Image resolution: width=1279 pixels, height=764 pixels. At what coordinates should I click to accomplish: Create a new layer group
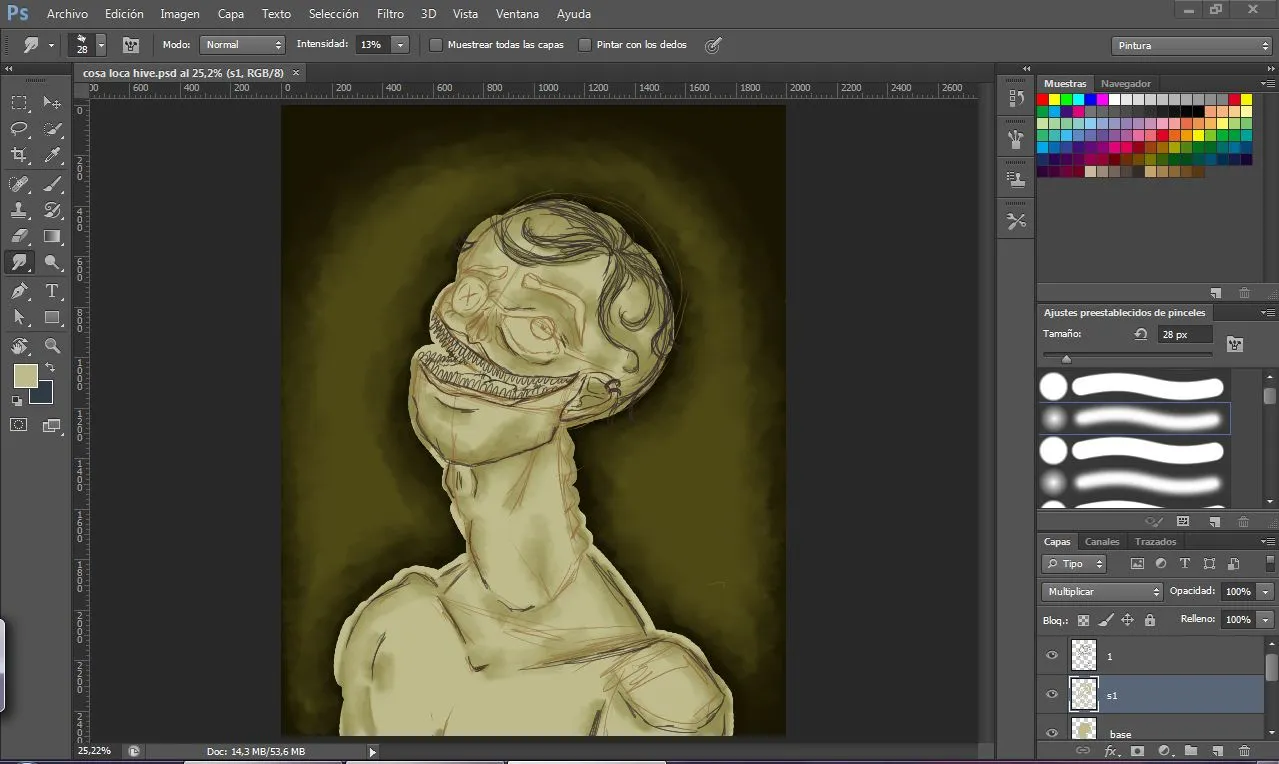tap(1191, 750)
